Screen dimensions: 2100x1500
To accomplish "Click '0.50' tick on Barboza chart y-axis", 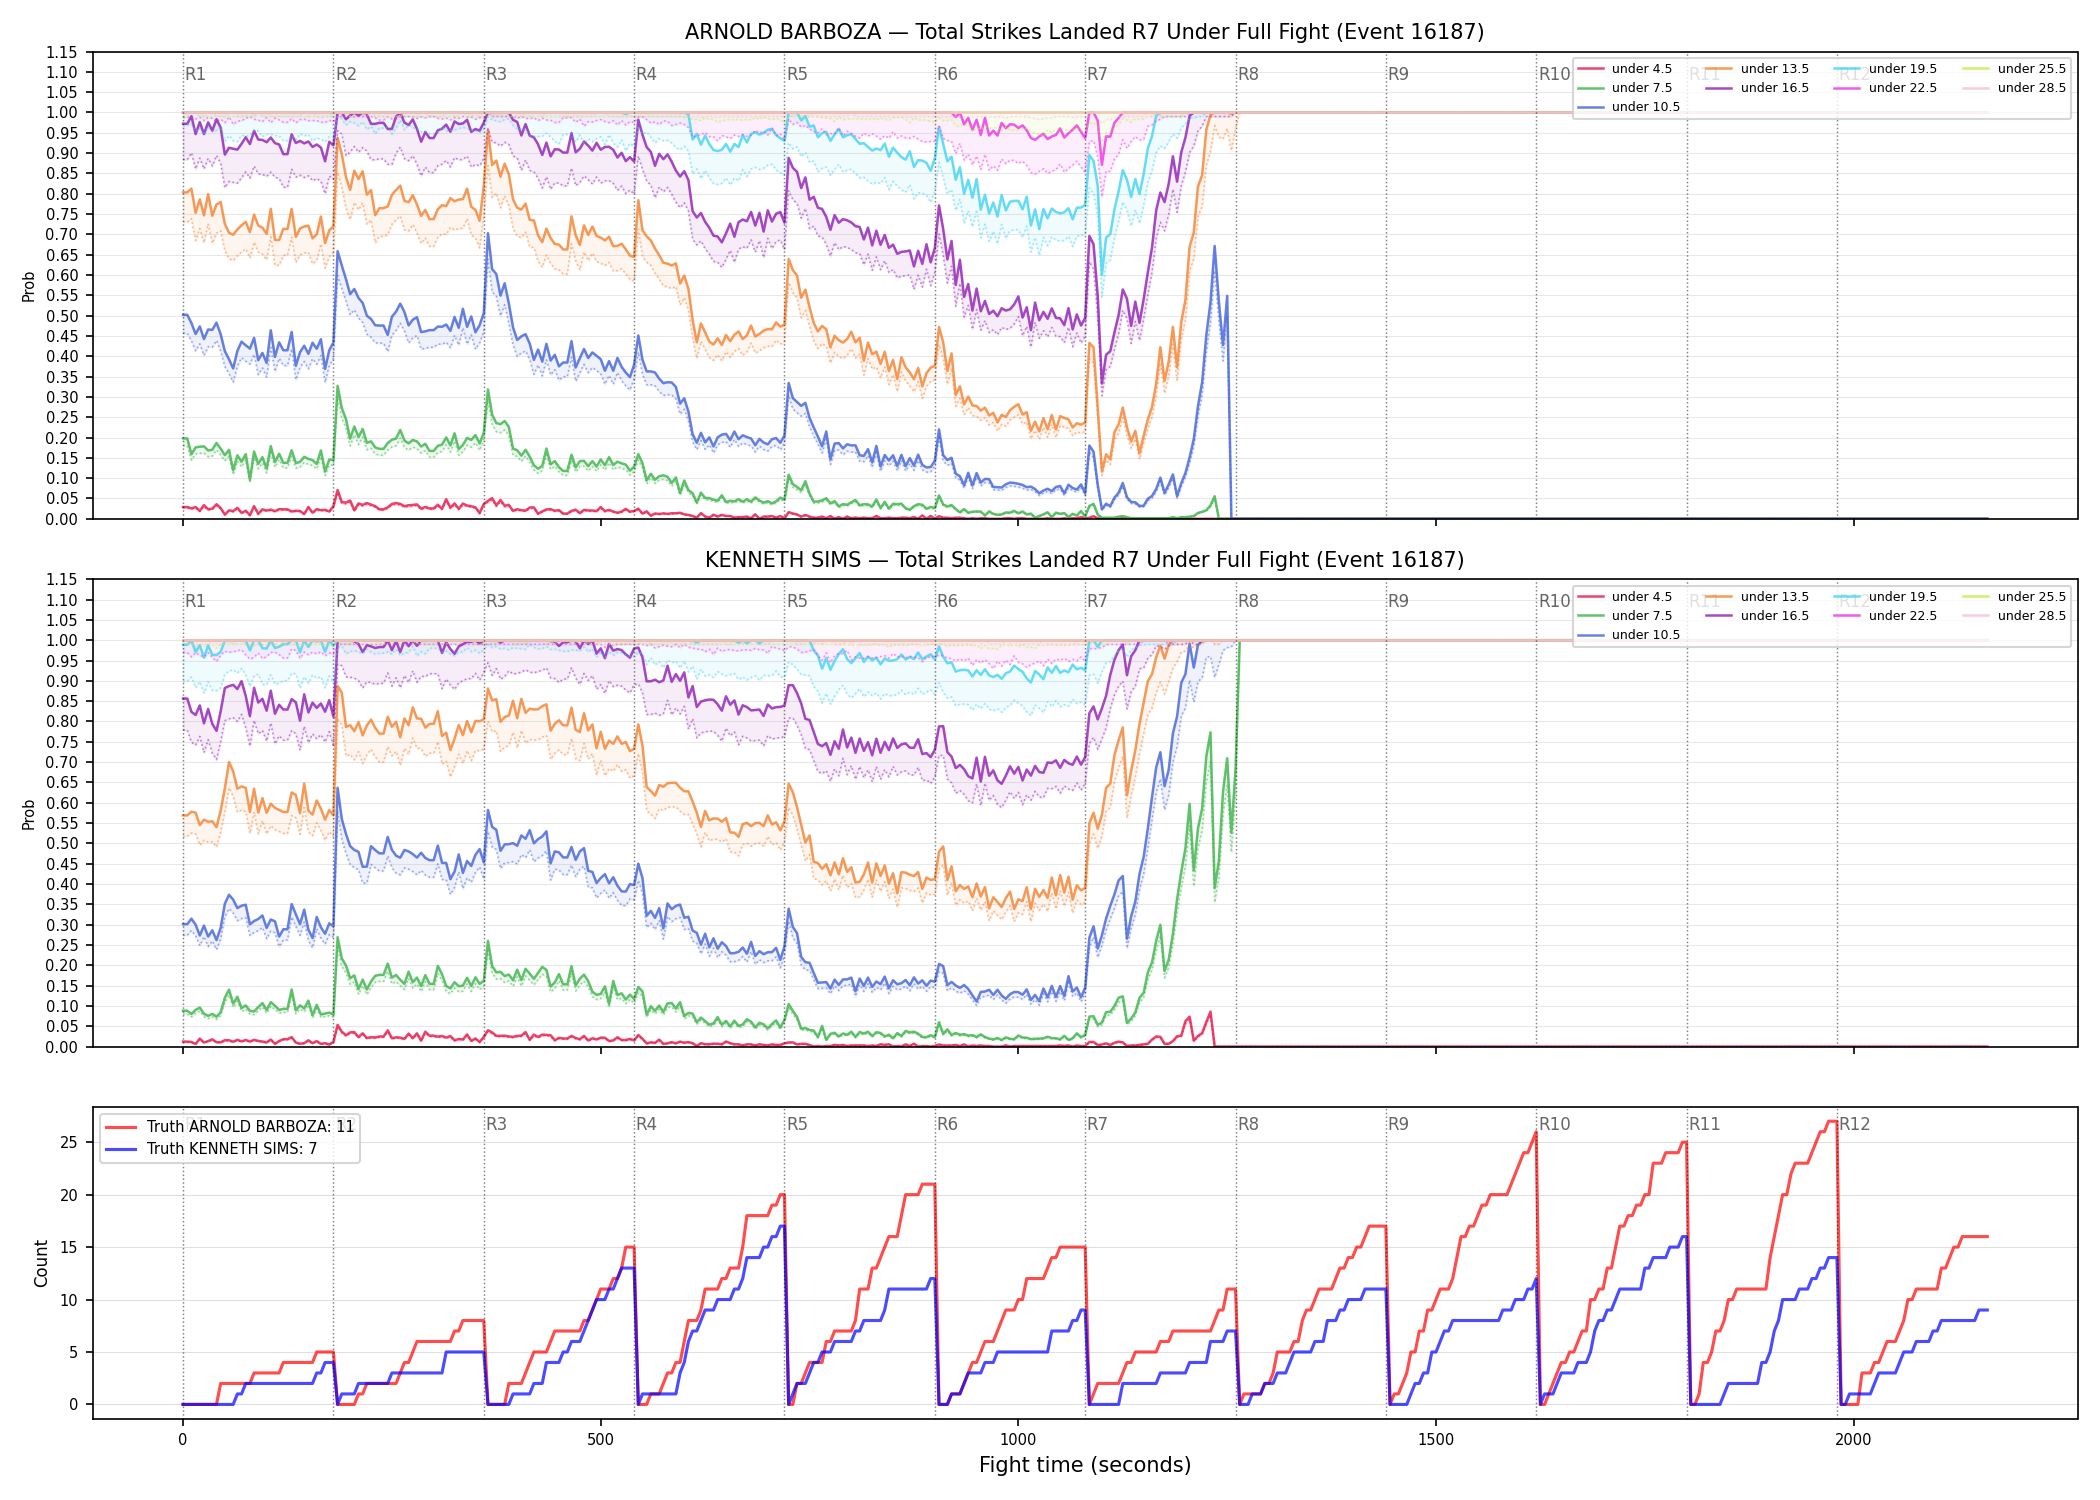I will click(x=62, y=316).
